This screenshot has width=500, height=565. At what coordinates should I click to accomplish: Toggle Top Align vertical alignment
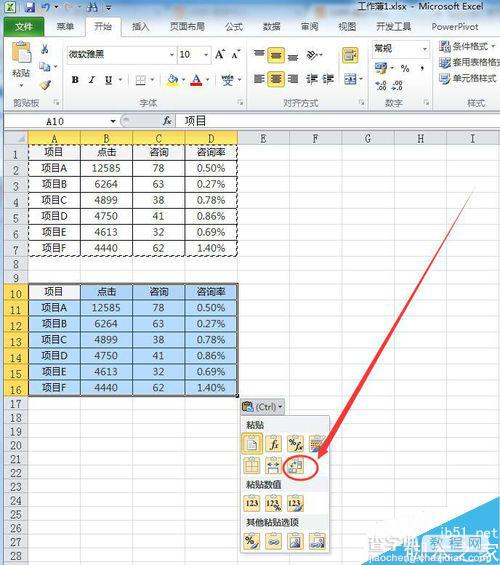pyautogui.click(x=259, y=55)
